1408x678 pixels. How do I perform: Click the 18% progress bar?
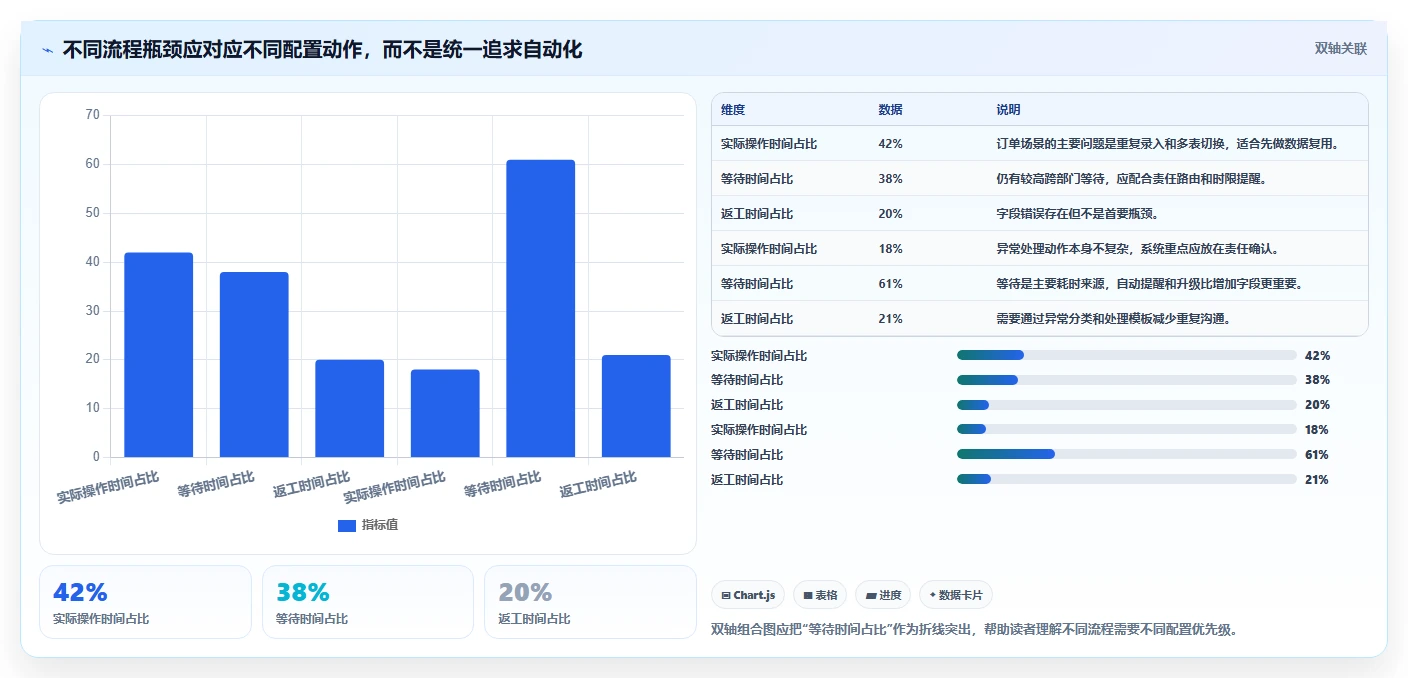(x=1126, y=430)
